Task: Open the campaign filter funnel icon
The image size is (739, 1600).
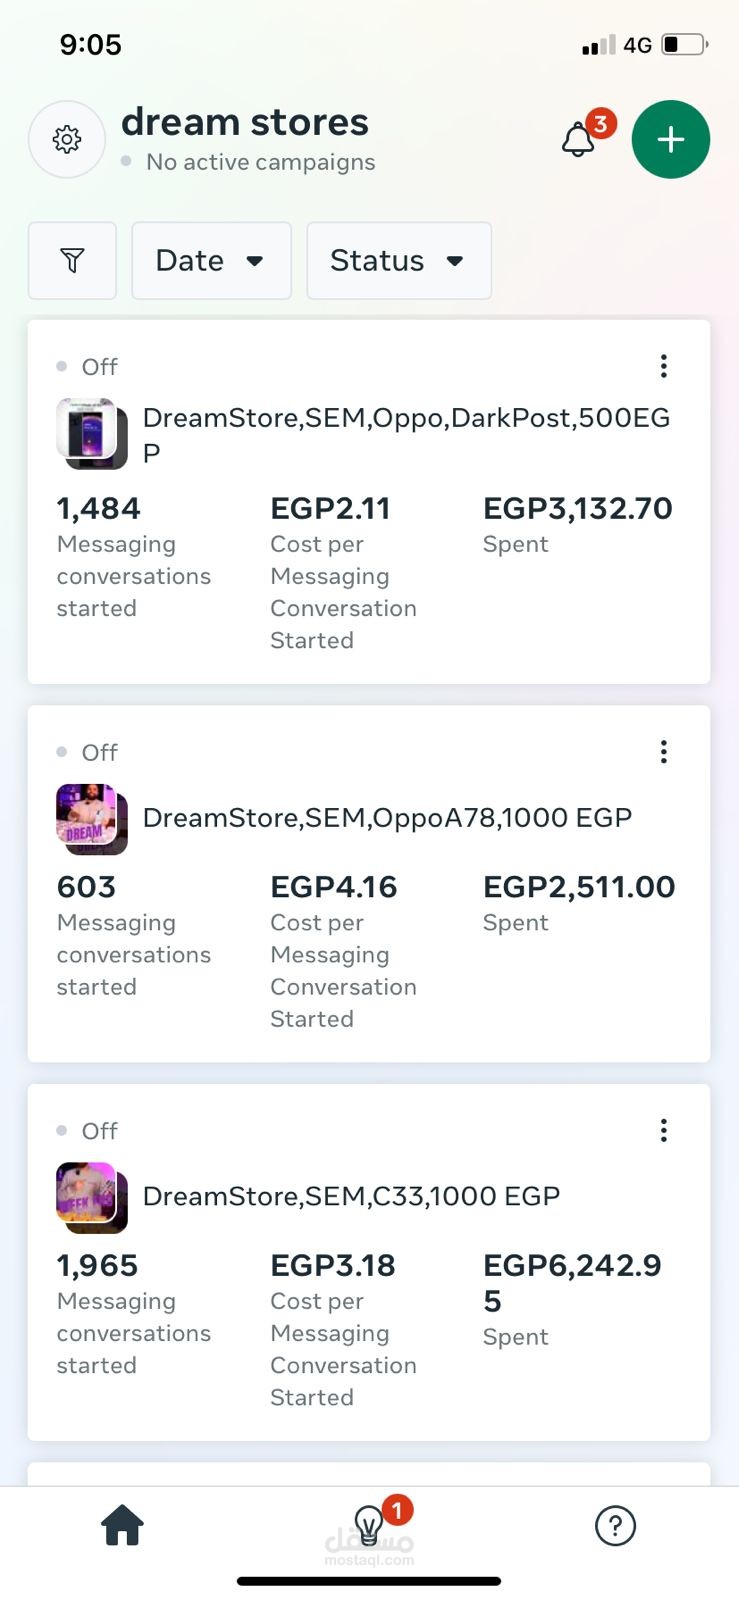Action: [72, 261]
